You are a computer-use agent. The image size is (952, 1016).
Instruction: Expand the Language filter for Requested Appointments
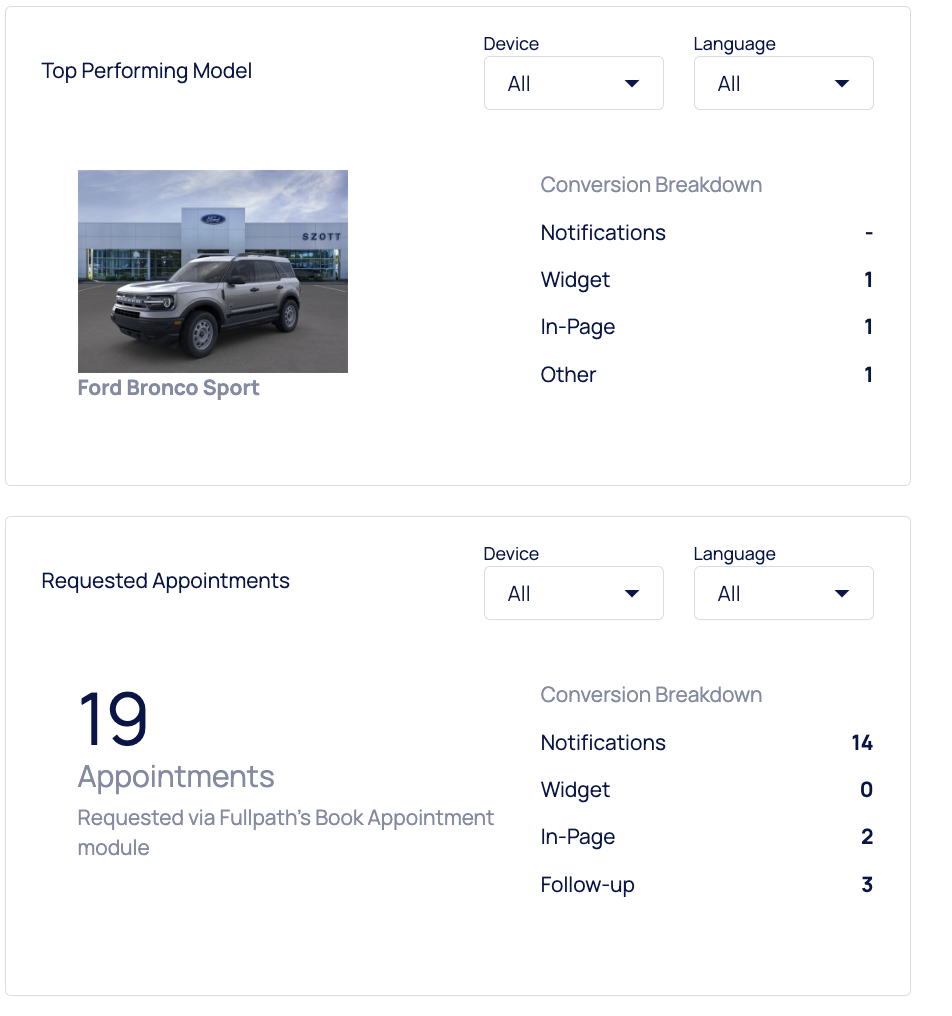coord(783,593)
